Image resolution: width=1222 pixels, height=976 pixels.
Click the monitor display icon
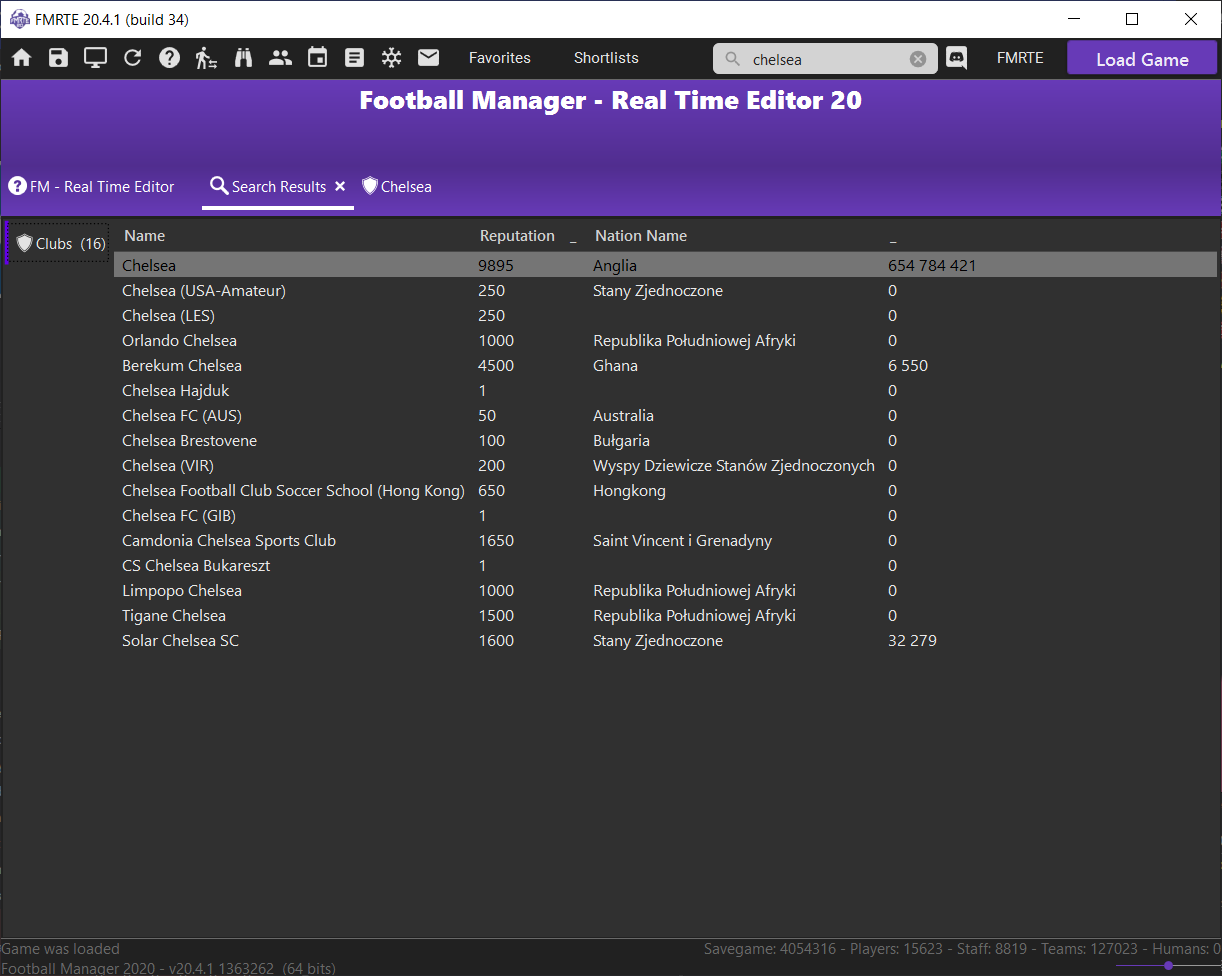[96, 58]
